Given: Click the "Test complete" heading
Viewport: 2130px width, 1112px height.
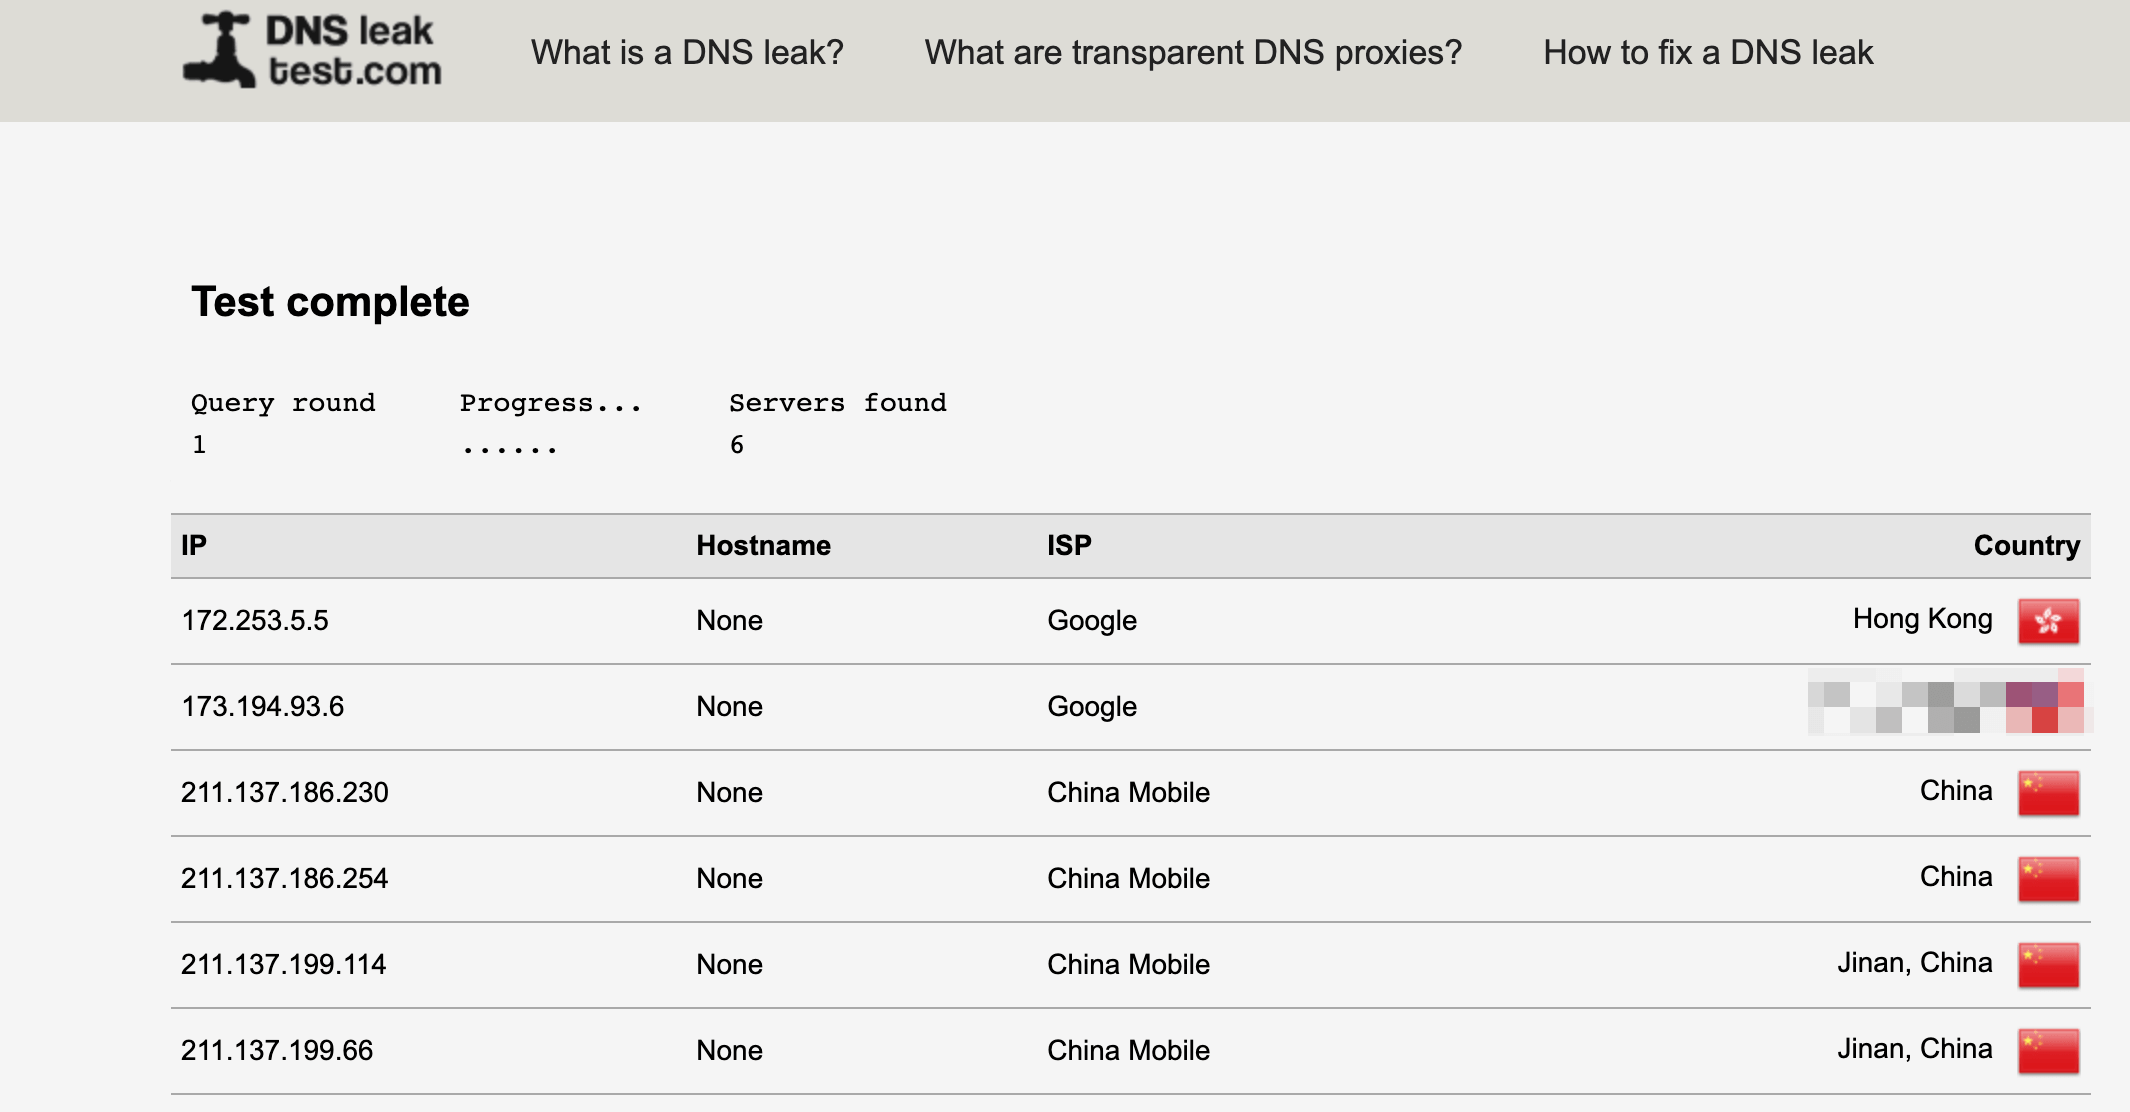Looking at the screenshot, I should pos(330,302).
